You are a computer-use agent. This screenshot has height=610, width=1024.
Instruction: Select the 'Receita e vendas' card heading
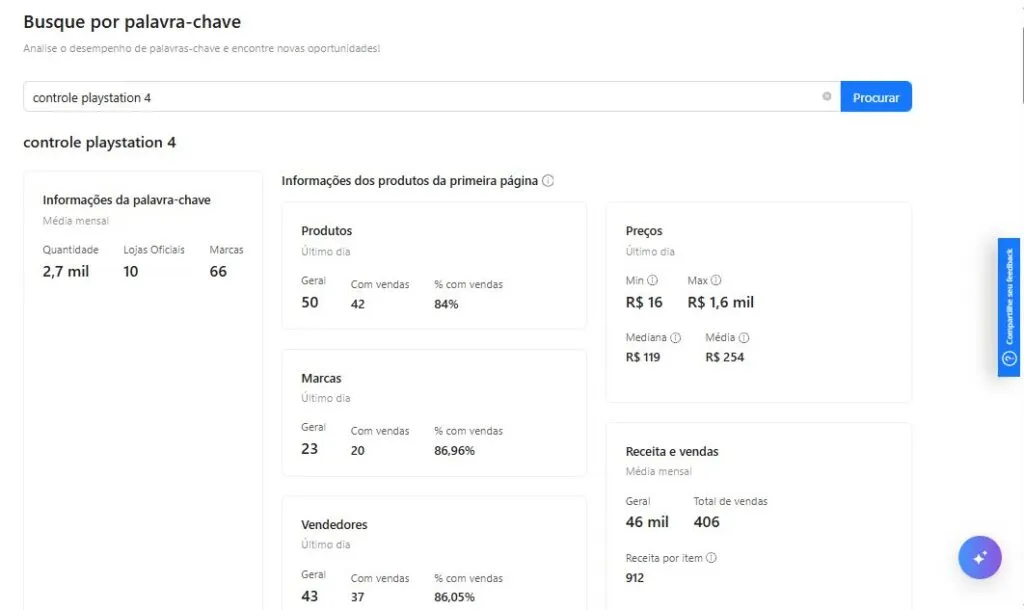point(672,452)
